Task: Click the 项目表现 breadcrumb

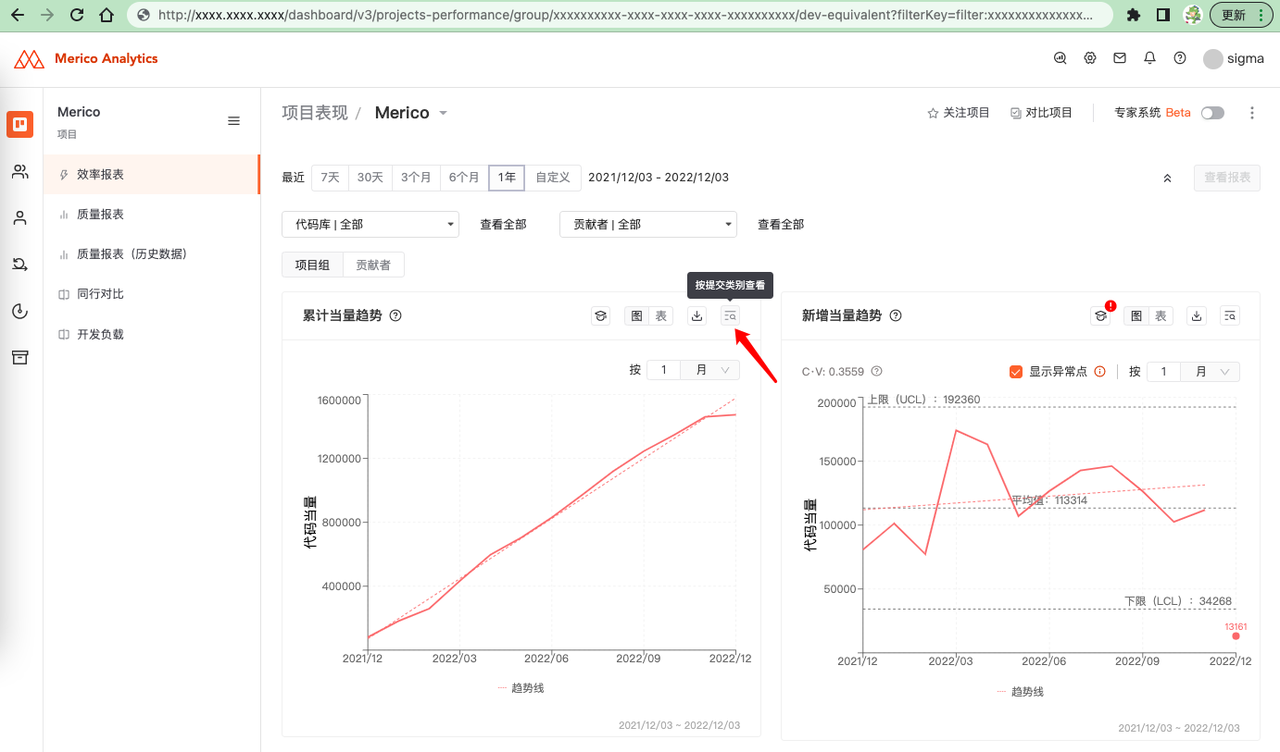Action: pyautogui.click(x=315, y=113)
